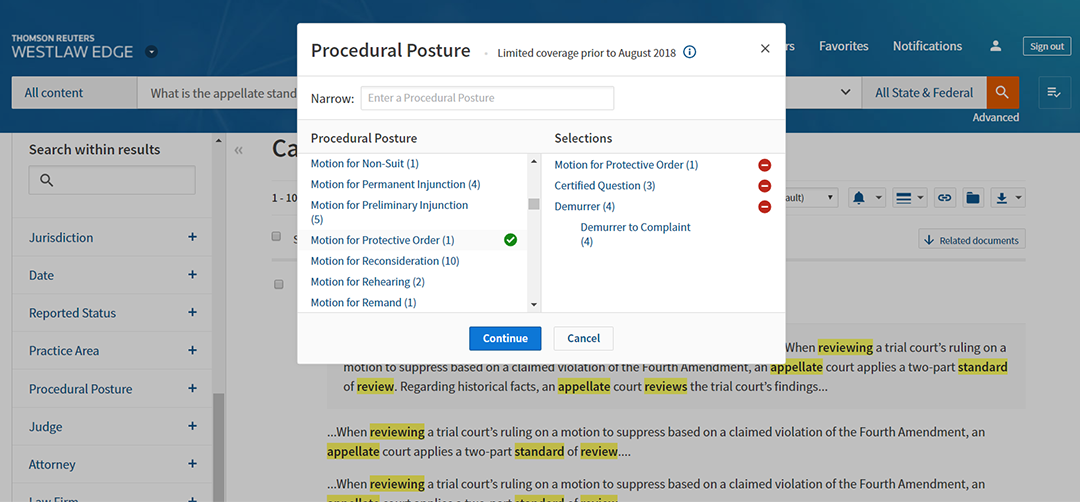Open the Favorites menu
This screenshot has height=502, width=1080.
[x=843, y=46]
